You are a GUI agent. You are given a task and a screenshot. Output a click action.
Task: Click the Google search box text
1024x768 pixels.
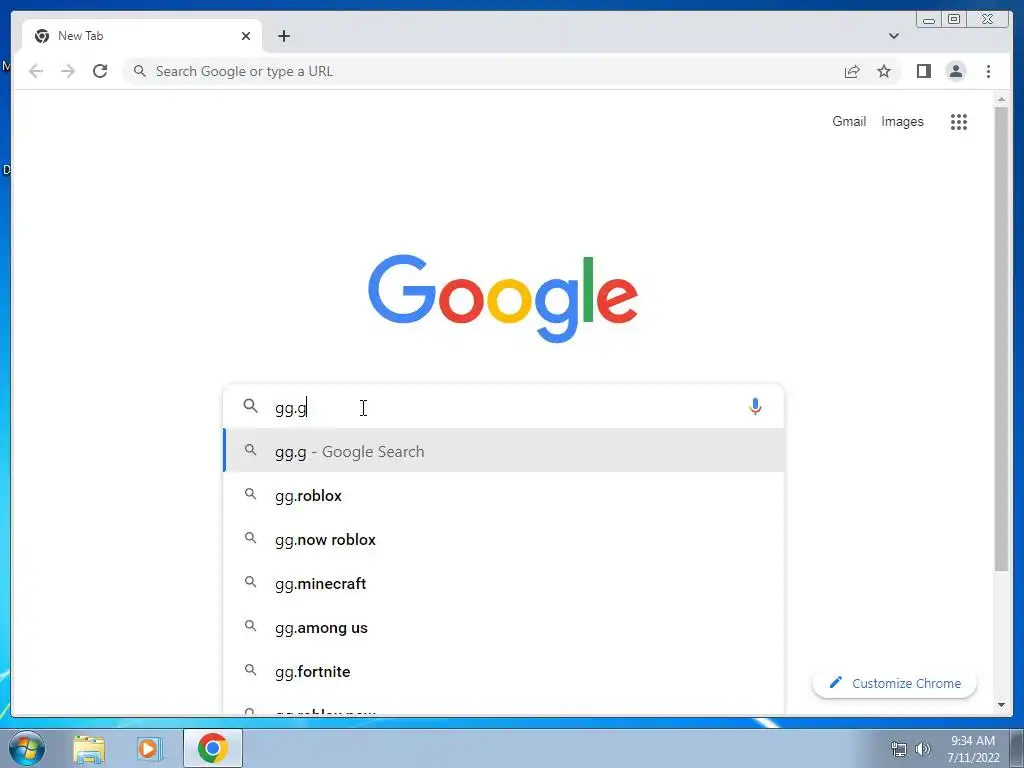click(503, 408)
